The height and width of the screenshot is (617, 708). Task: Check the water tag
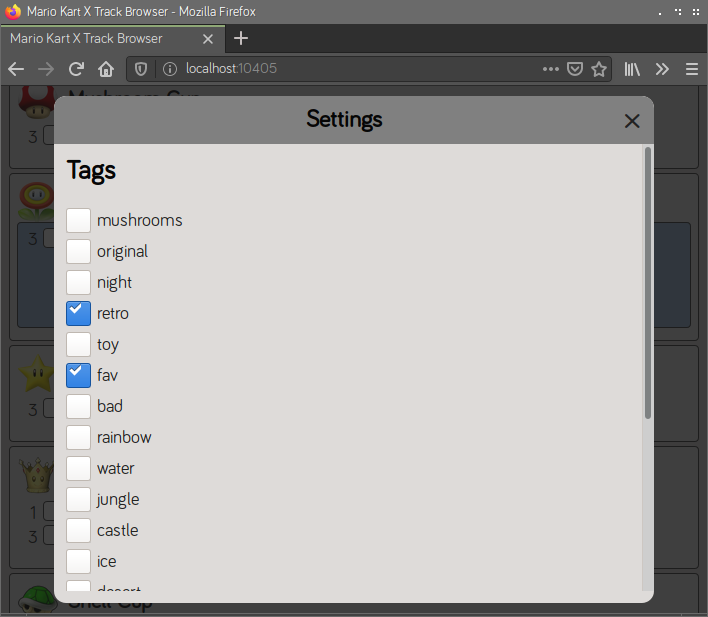[79, 468]
